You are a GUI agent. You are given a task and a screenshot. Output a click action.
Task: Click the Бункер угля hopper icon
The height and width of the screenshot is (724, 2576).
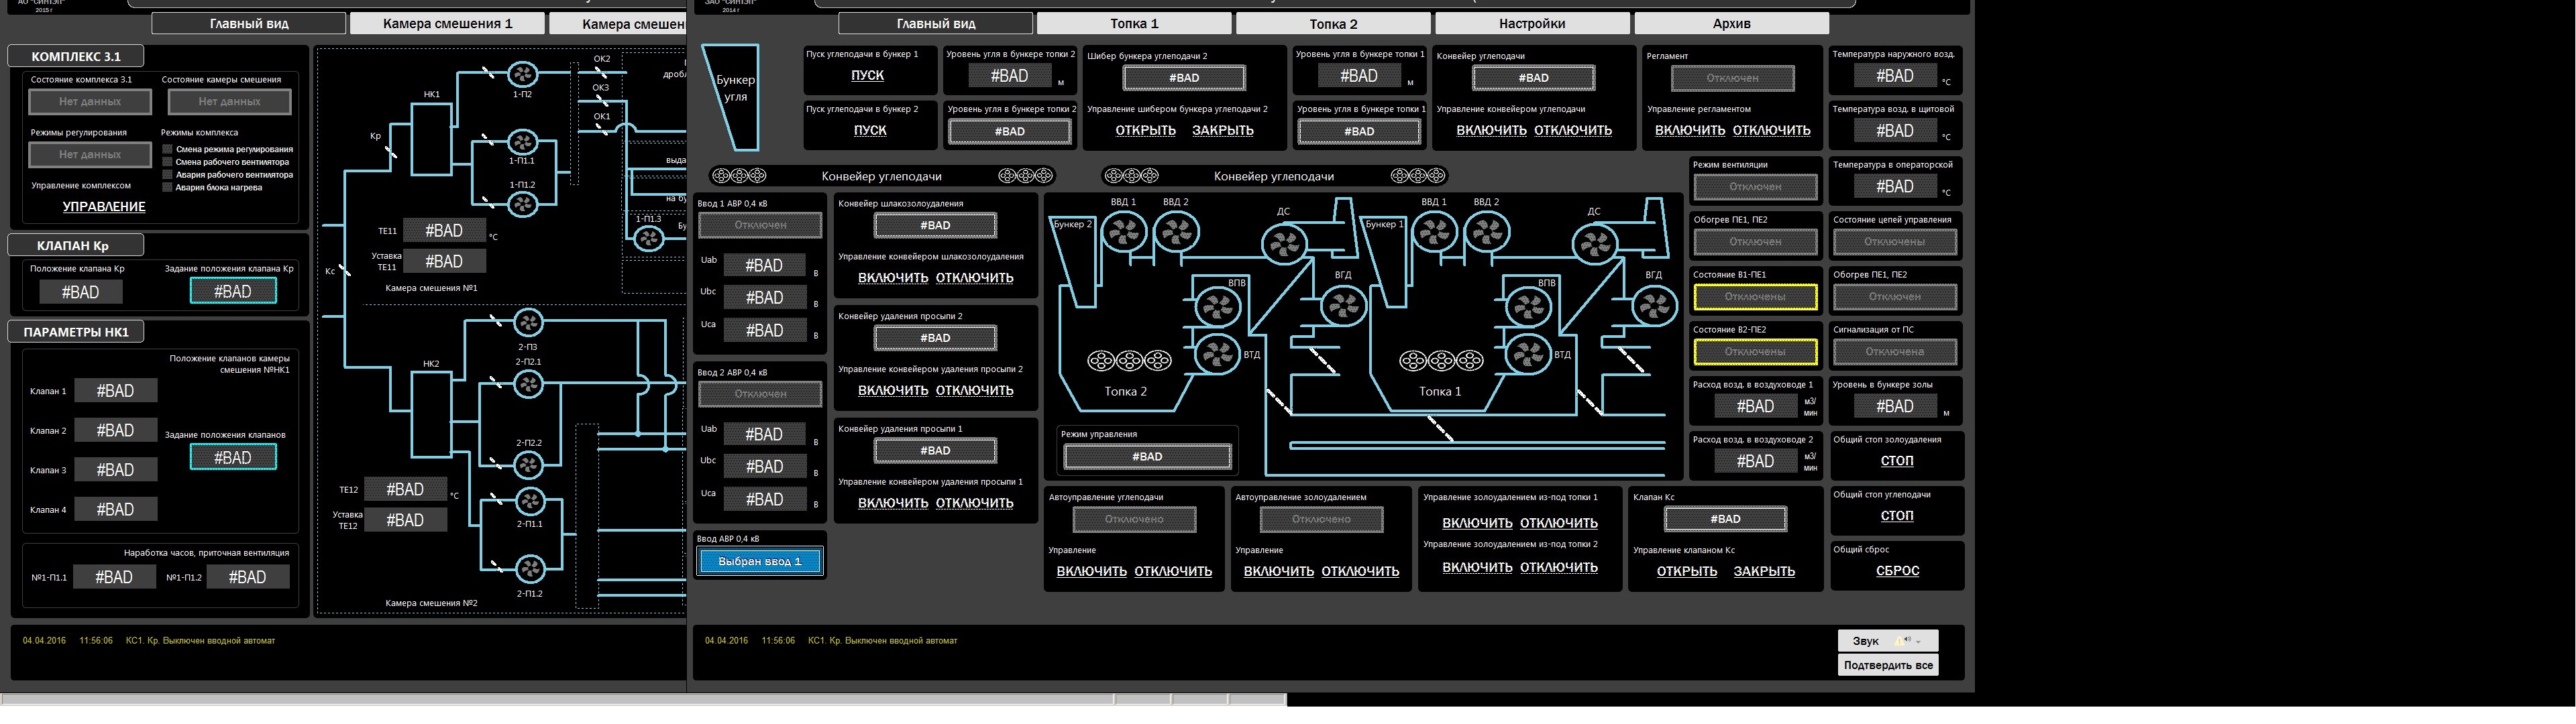732,97
